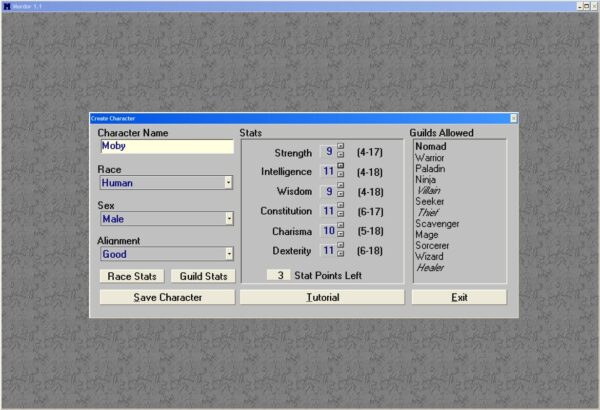Decrease Strength with the minus button

341,156
